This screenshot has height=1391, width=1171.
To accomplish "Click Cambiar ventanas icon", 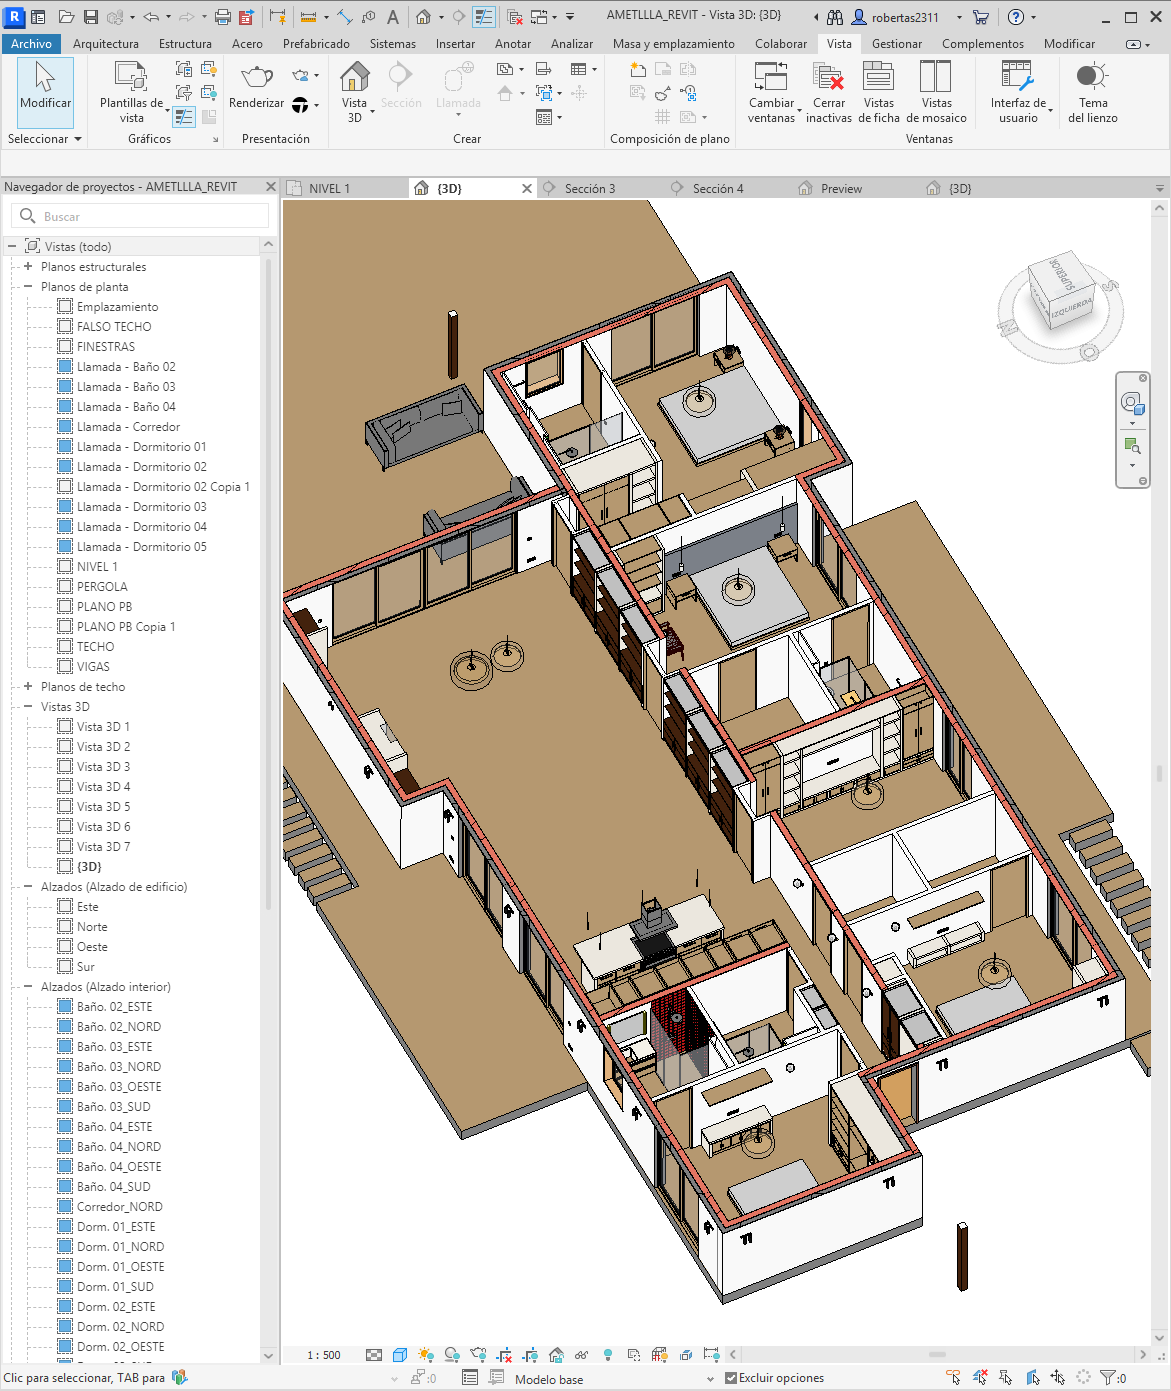I will 771,92.
